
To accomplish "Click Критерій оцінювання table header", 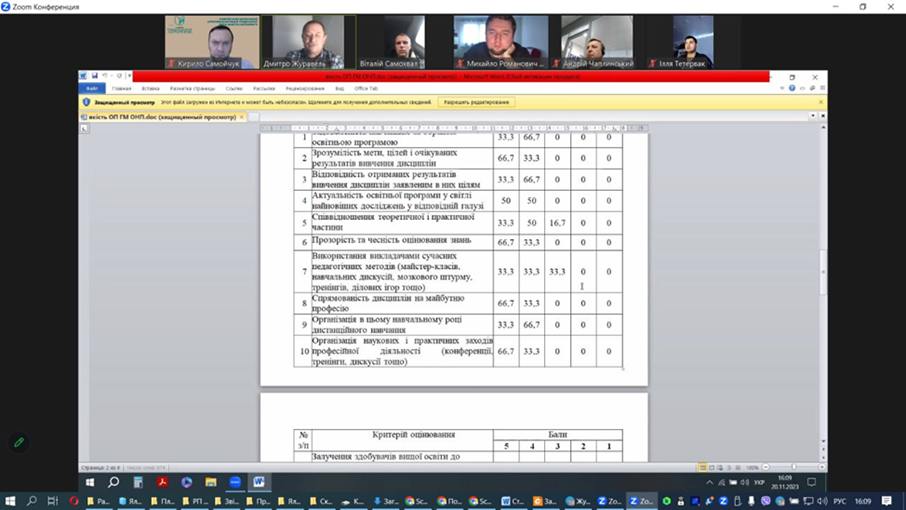I will [x=413, y=434].
